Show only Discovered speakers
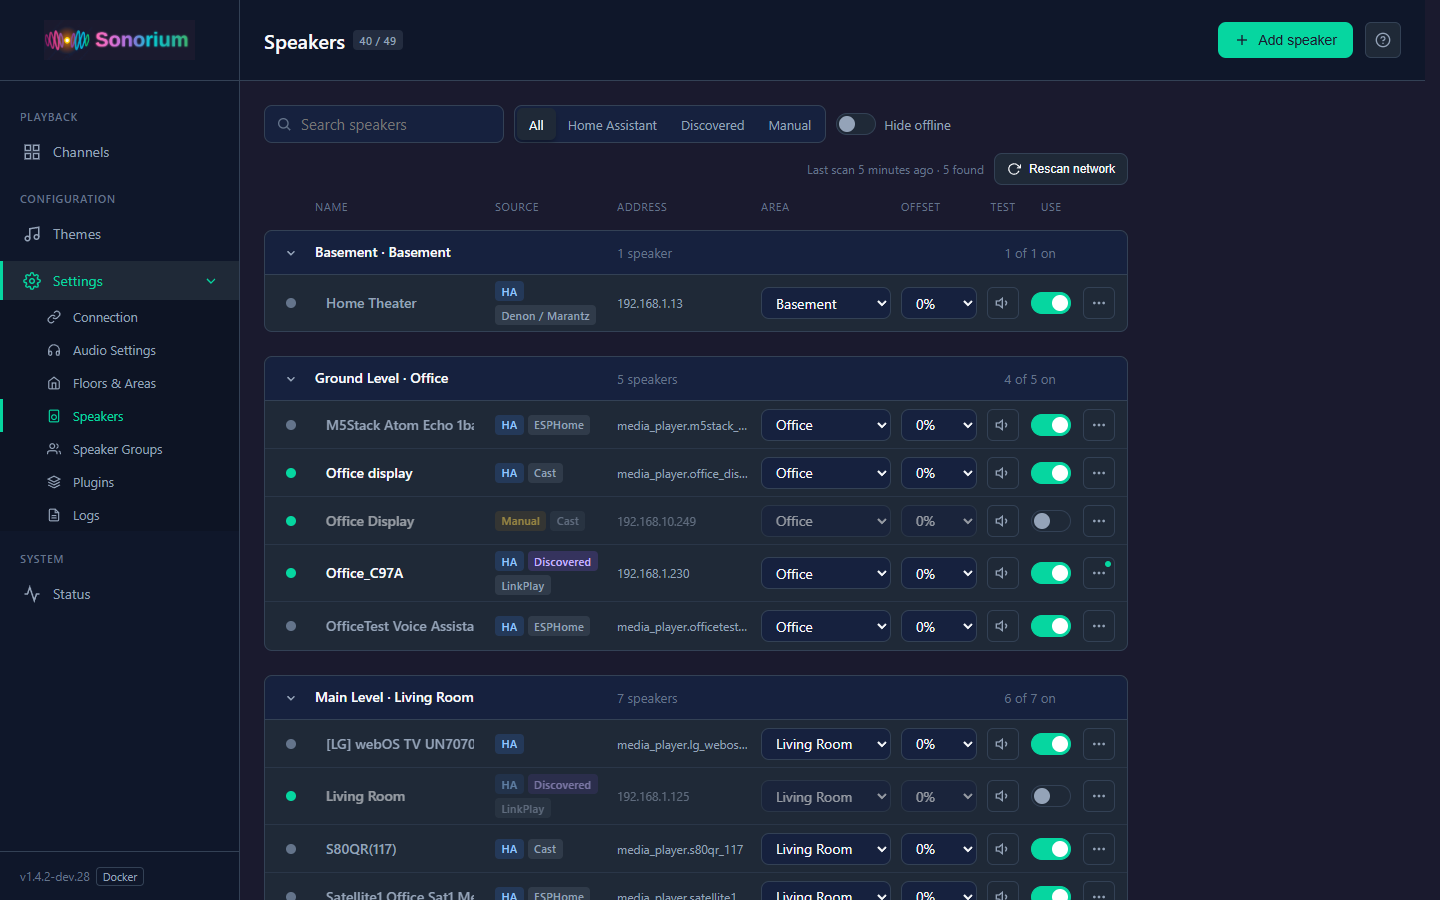Image resolution: width=1440 pixels, height=900 pixels. point(712,125)
